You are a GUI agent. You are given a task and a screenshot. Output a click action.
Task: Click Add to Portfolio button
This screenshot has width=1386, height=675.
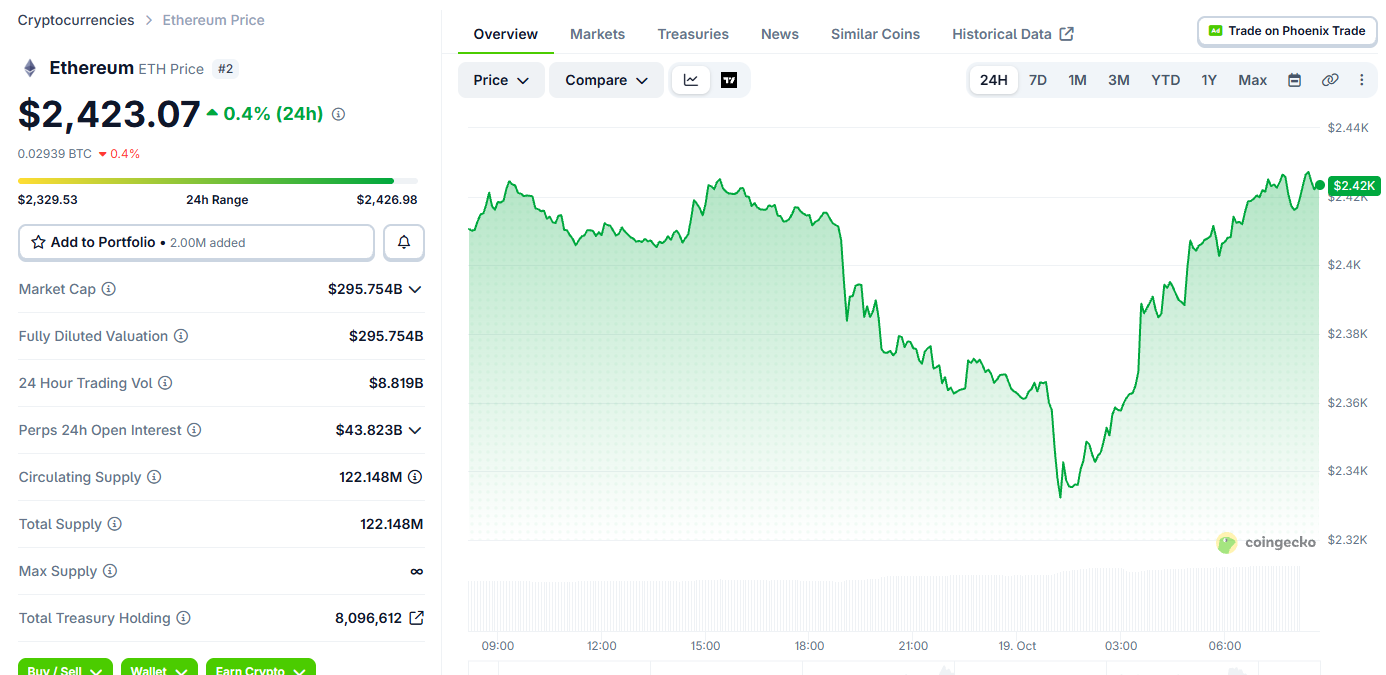tap(196, 242)
